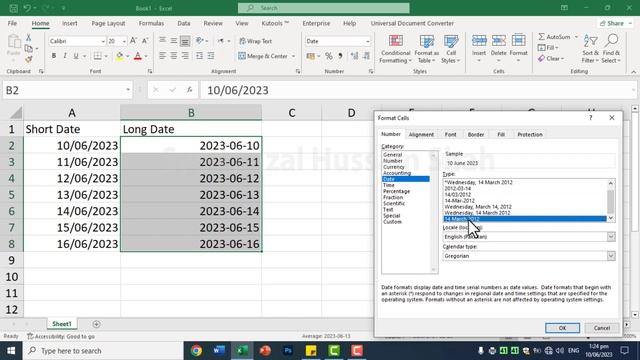Select Time in the Category list
640x360 pixels.
click(389, 185)
